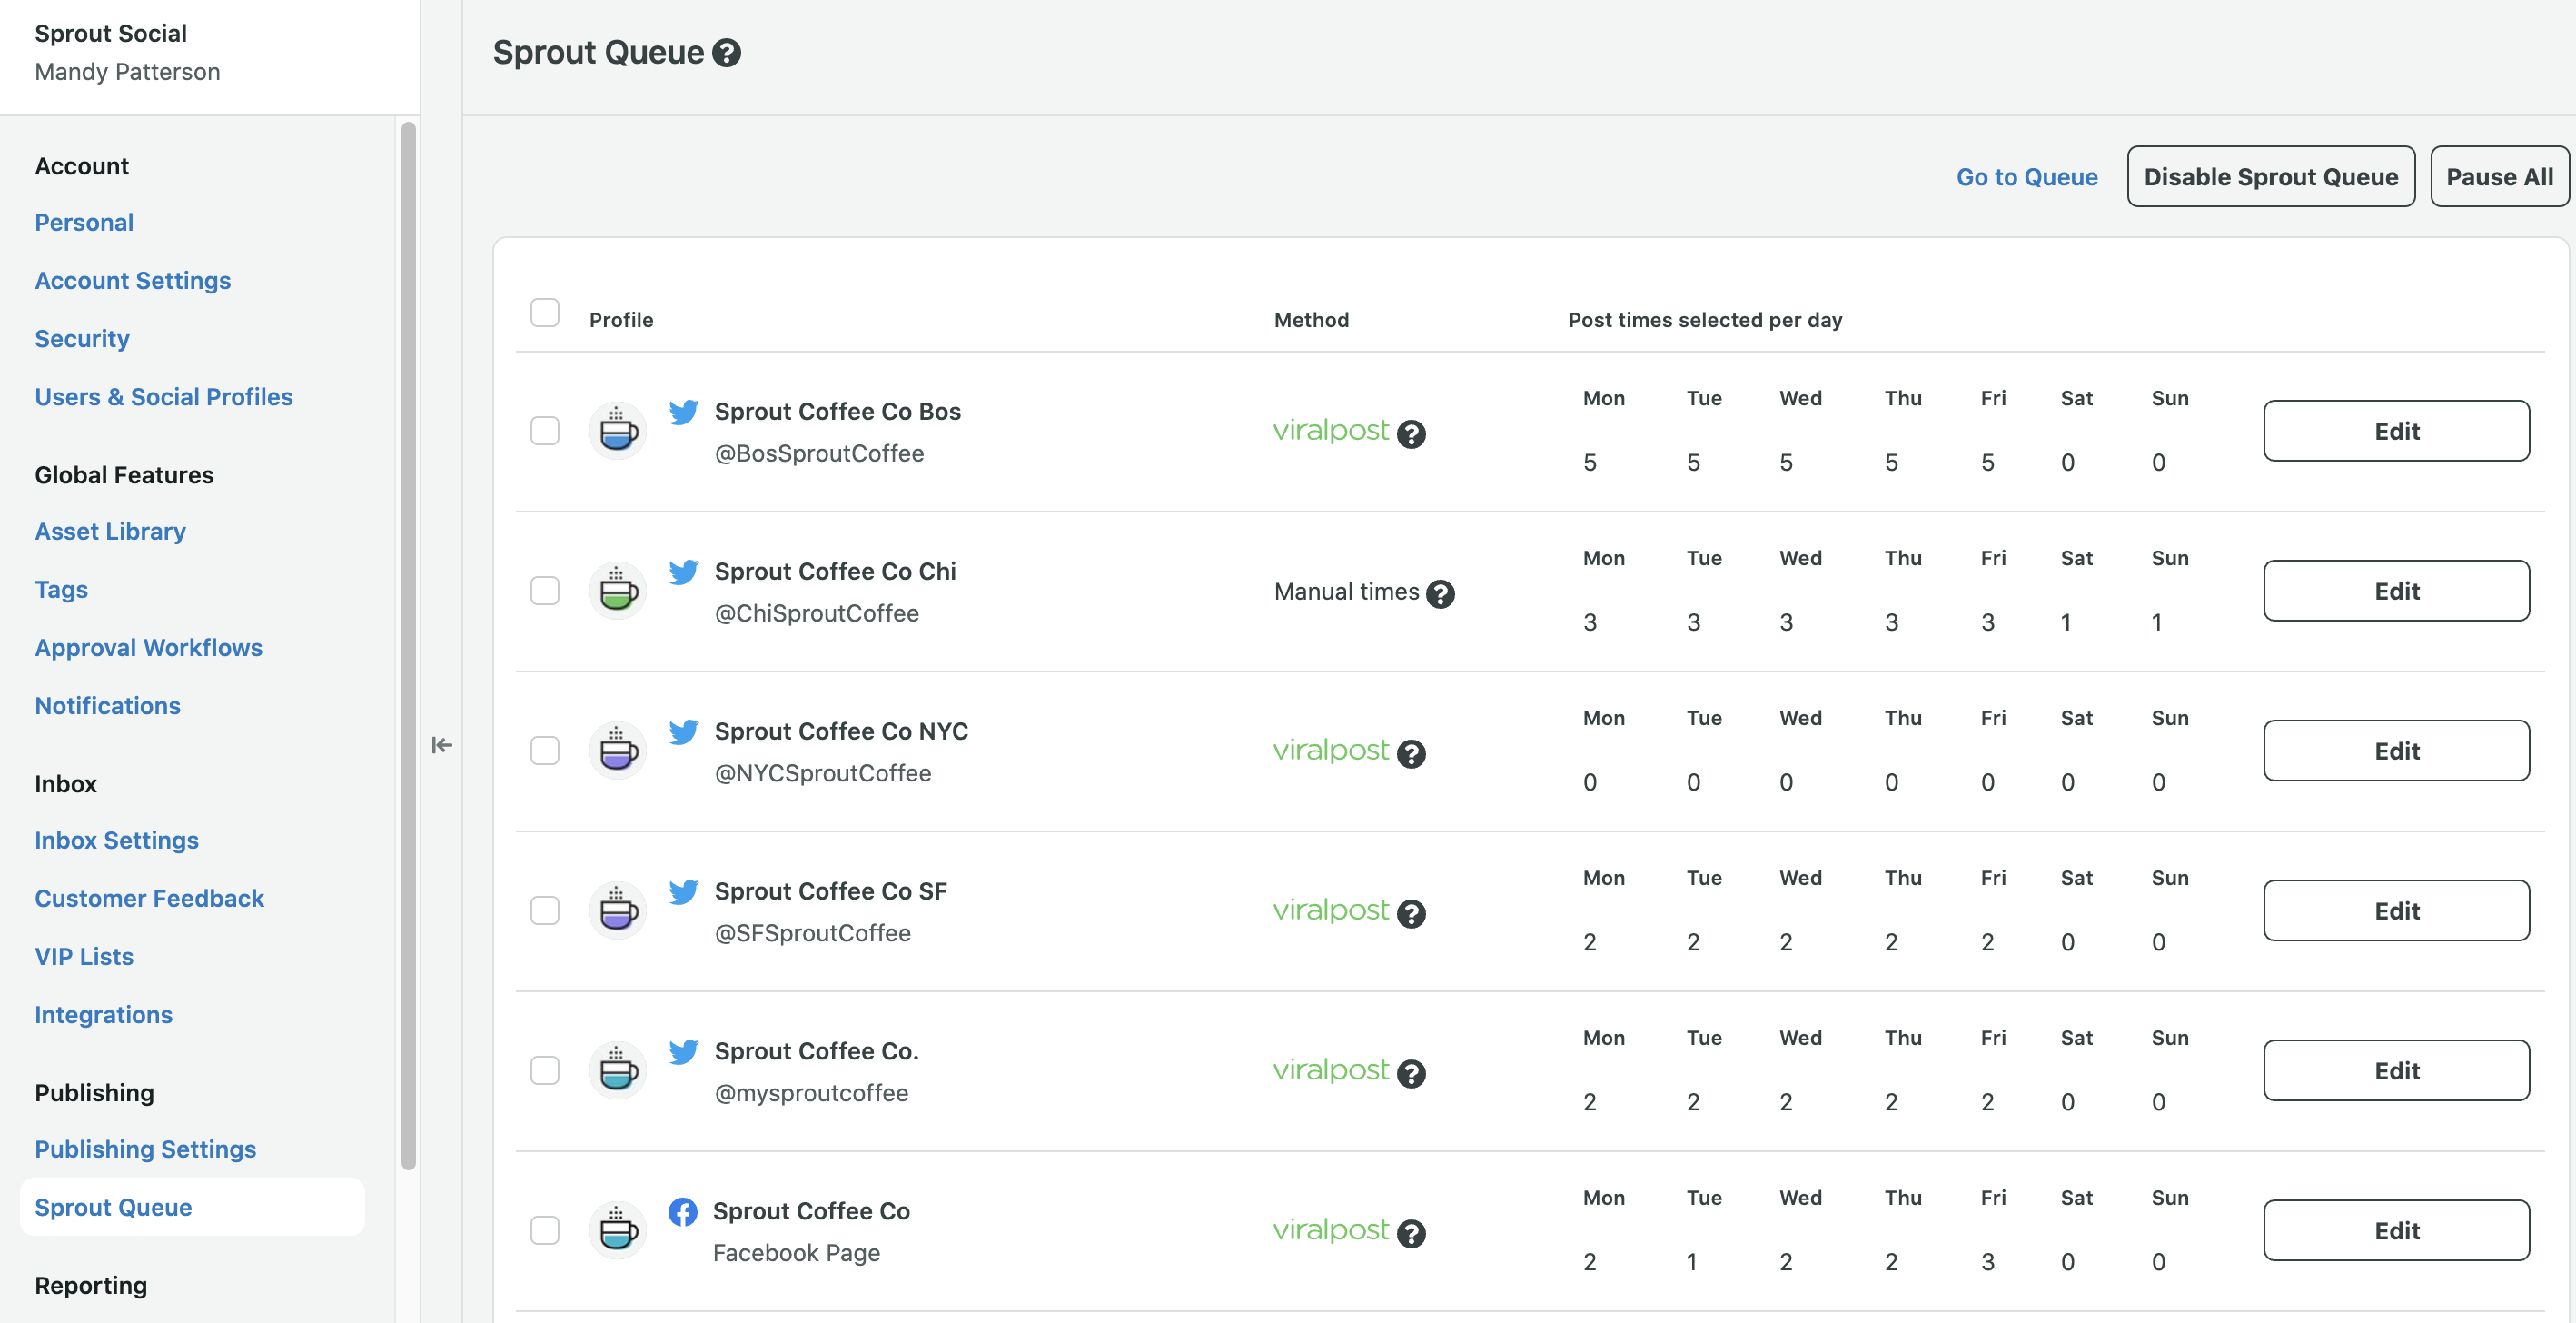Collapse the settings sidebar using the arrow icon

(442, 745)
